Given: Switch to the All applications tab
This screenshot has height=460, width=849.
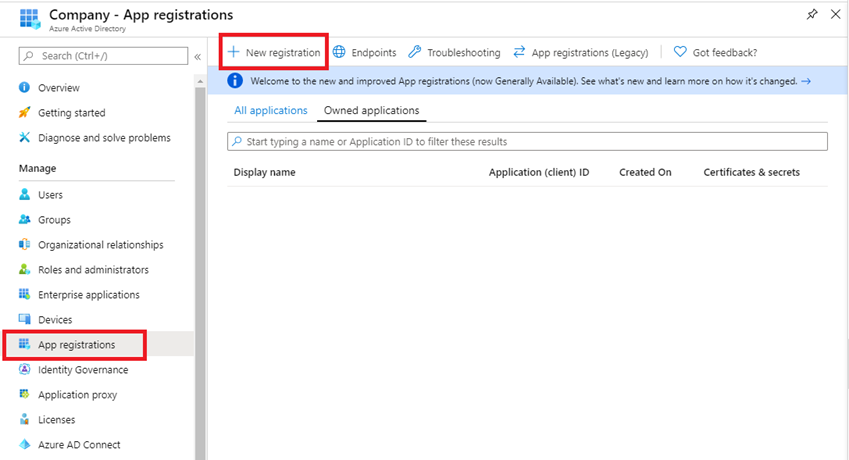Looking at the screenshot, I should click(x=271, y=110).
